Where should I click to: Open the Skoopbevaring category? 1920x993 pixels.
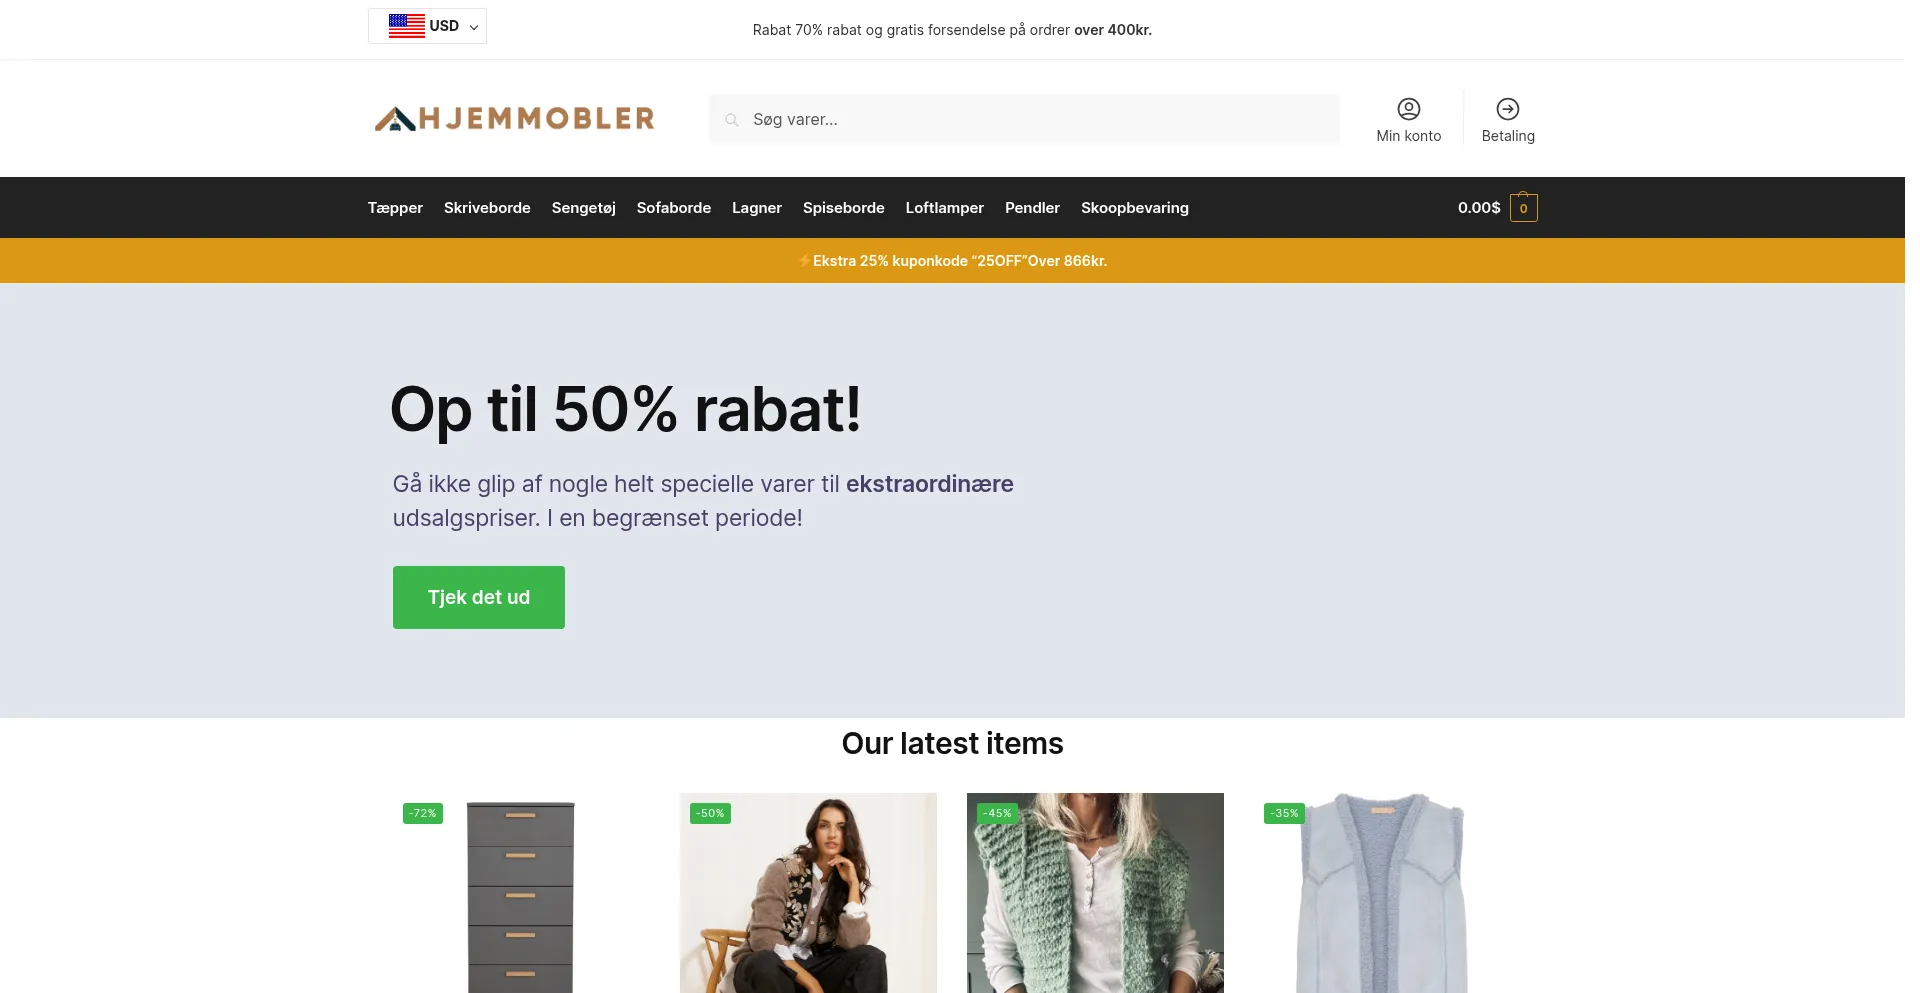pos(1134,208)
